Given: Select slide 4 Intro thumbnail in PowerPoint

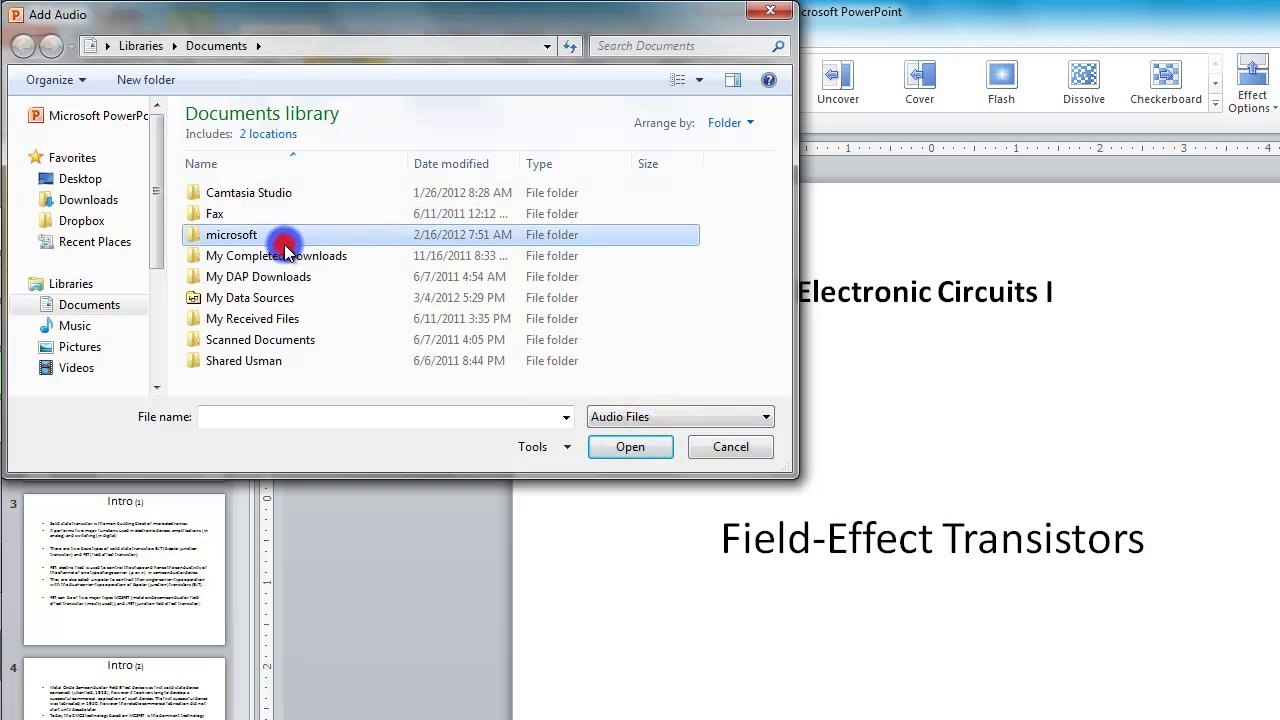Looking at the screenshot, I should [124, 688].
